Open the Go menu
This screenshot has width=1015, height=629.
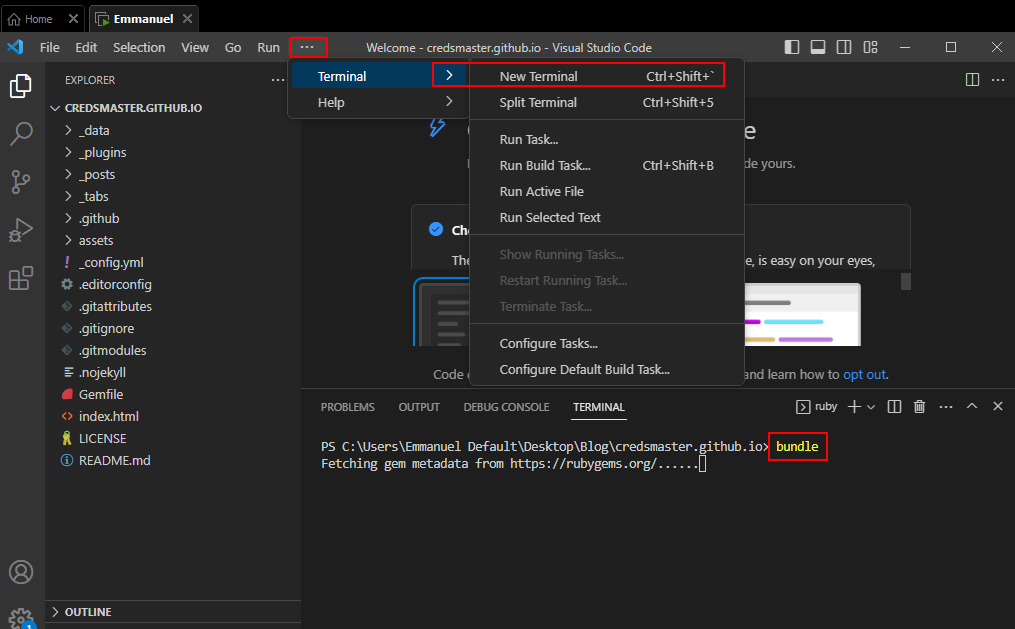coord(233,47)
